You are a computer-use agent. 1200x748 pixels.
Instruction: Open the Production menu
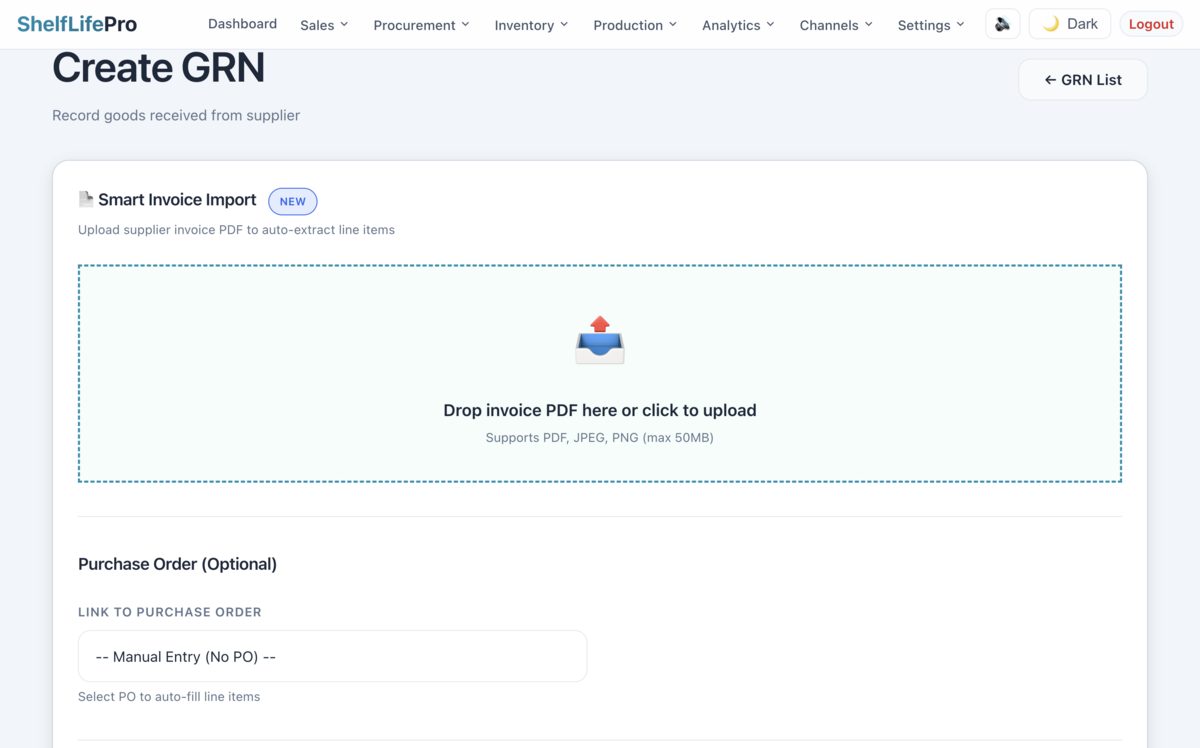(x=635, y=25)
